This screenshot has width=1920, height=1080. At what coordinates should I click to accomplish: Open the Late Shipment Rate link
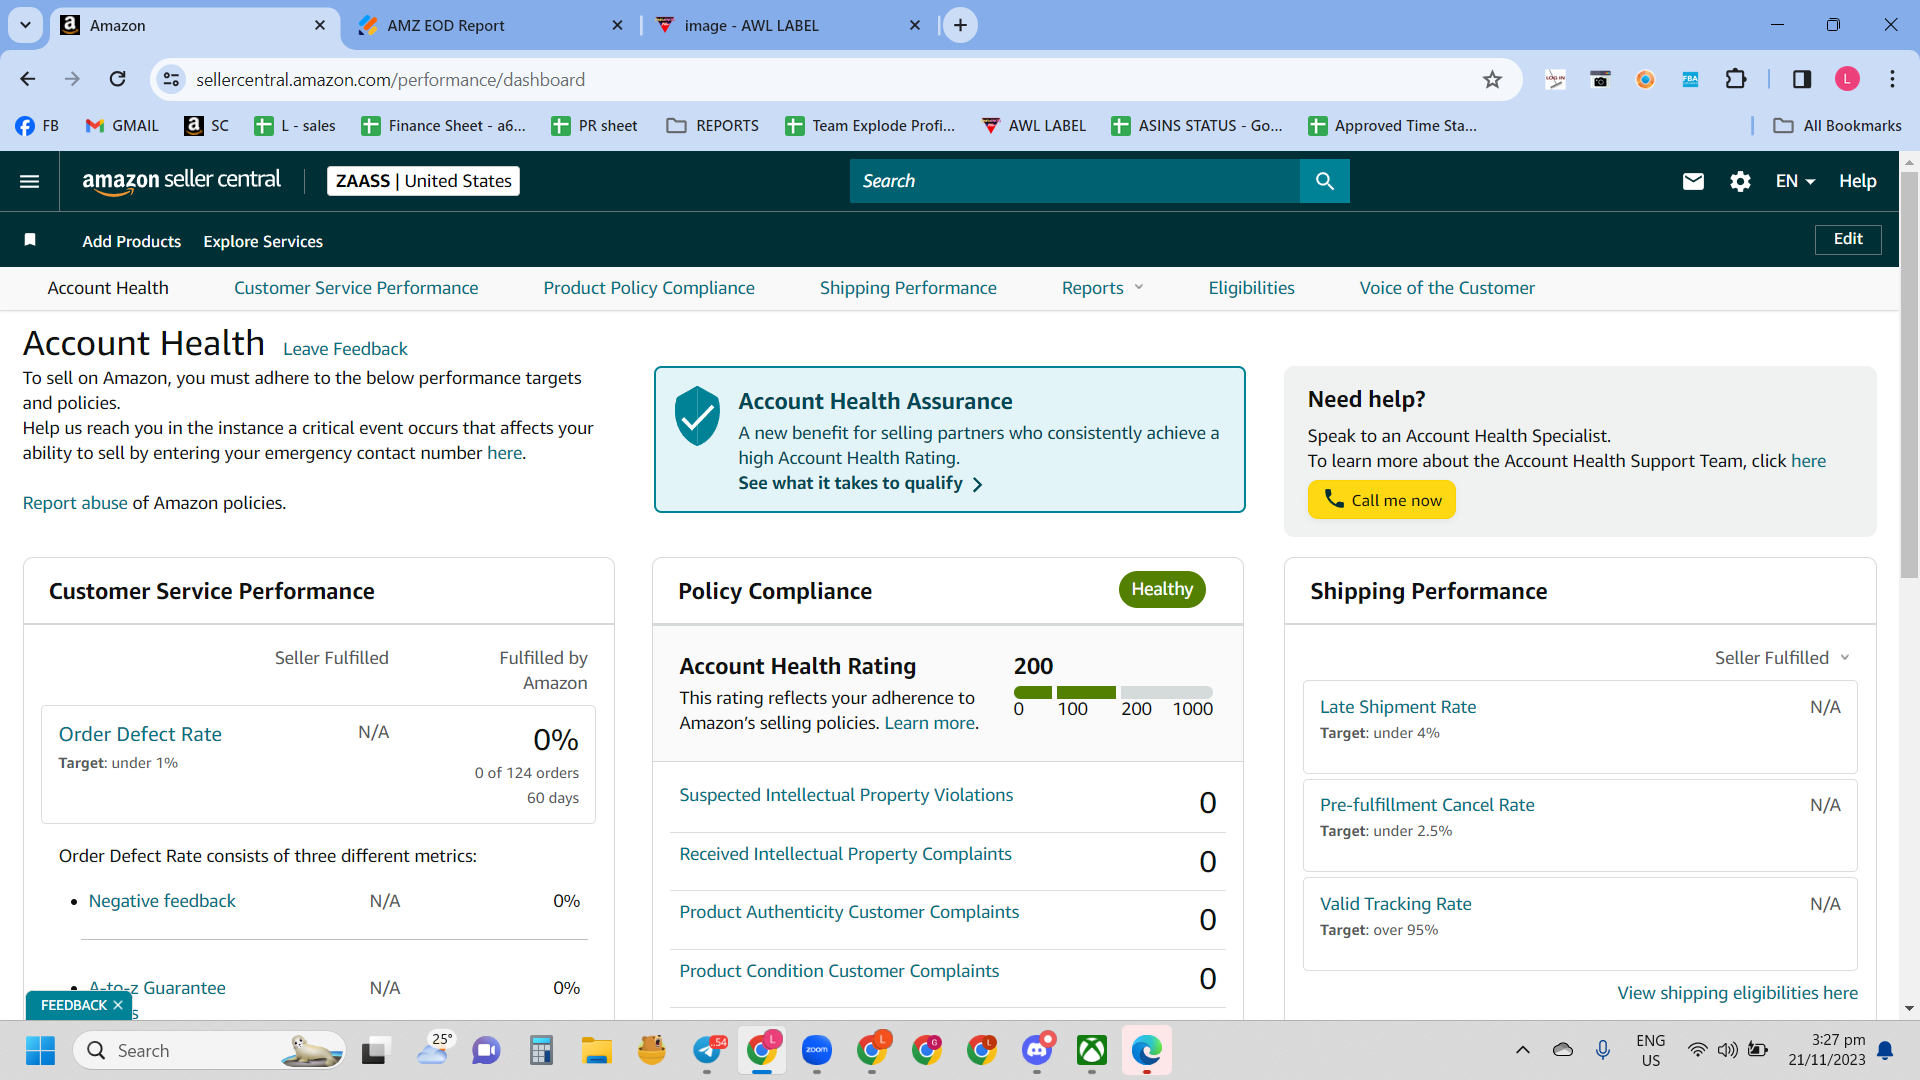click(x=1398, y=707)
